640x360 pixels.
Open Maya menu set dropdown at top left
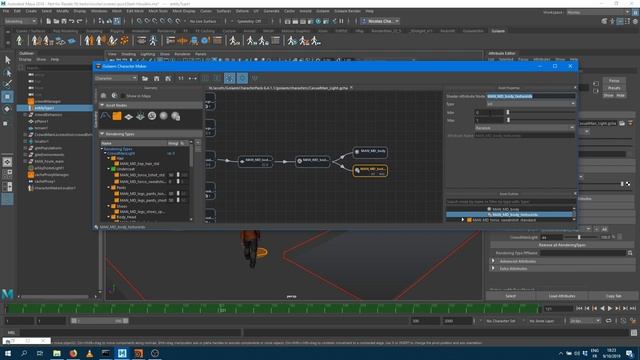tap(20, 21)
